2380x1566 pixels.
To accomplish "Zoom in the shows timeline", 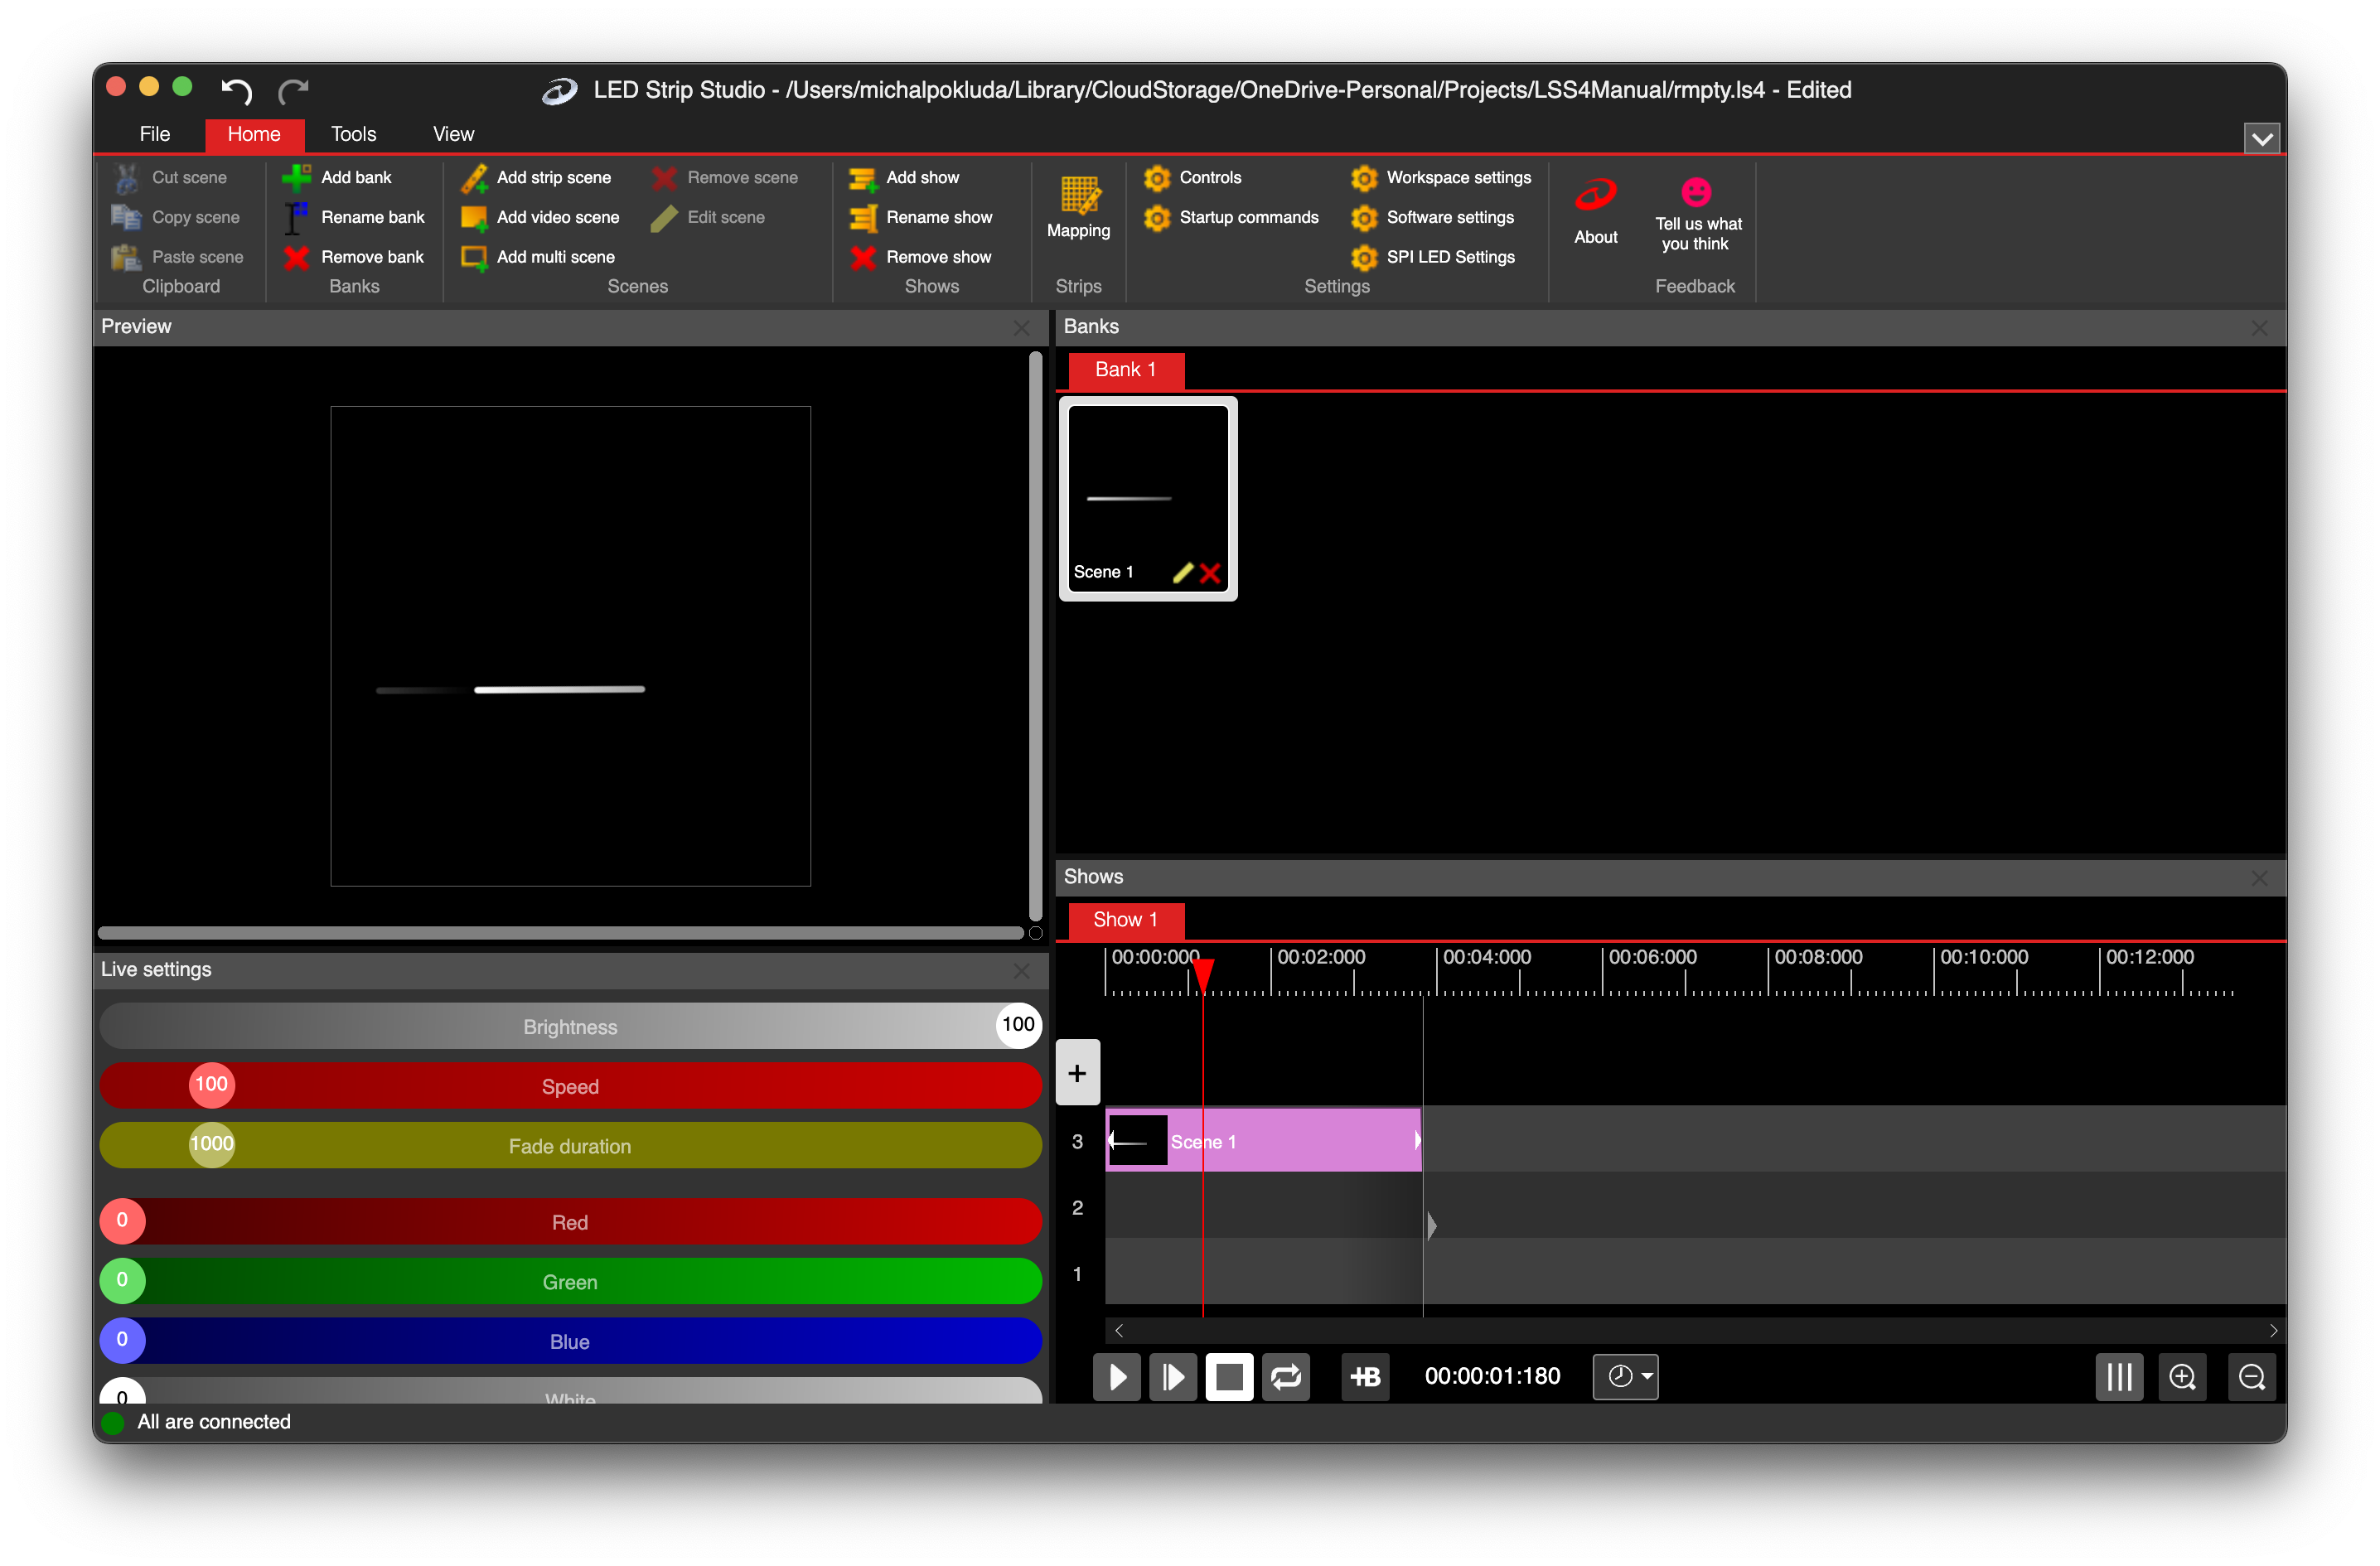I will coord(2182,1376).
